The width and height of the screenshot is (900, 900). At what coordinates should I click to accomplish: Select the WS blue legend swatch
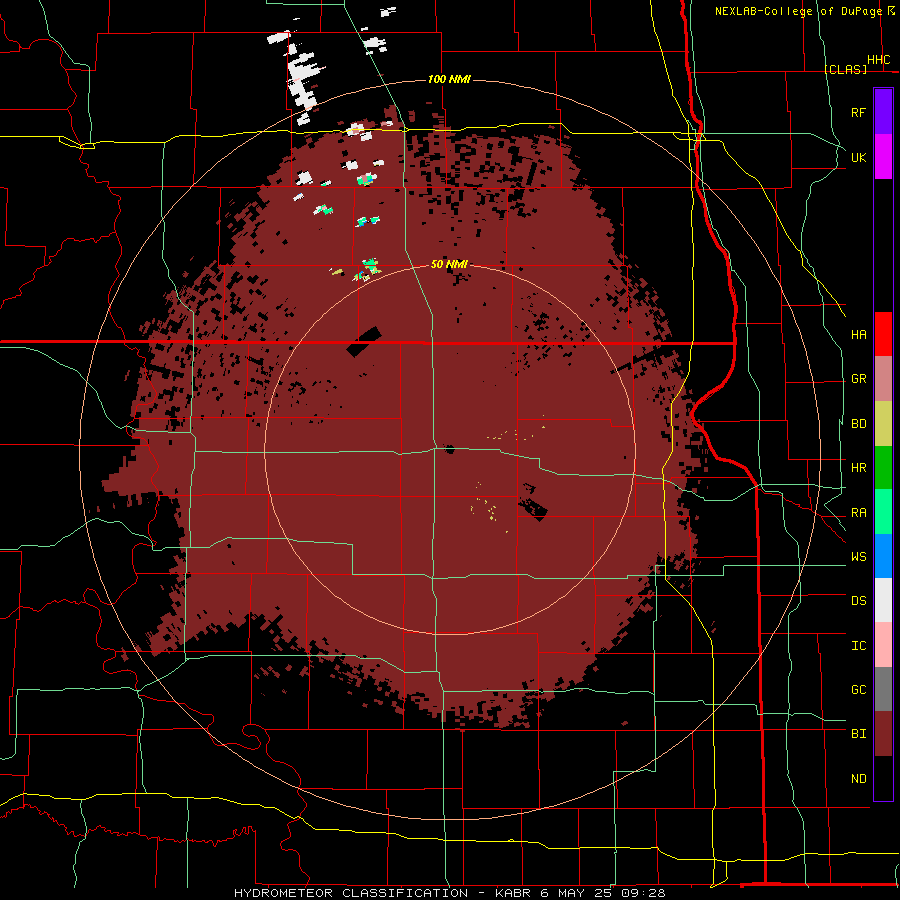pyautogui.click(x=883, y=556)
